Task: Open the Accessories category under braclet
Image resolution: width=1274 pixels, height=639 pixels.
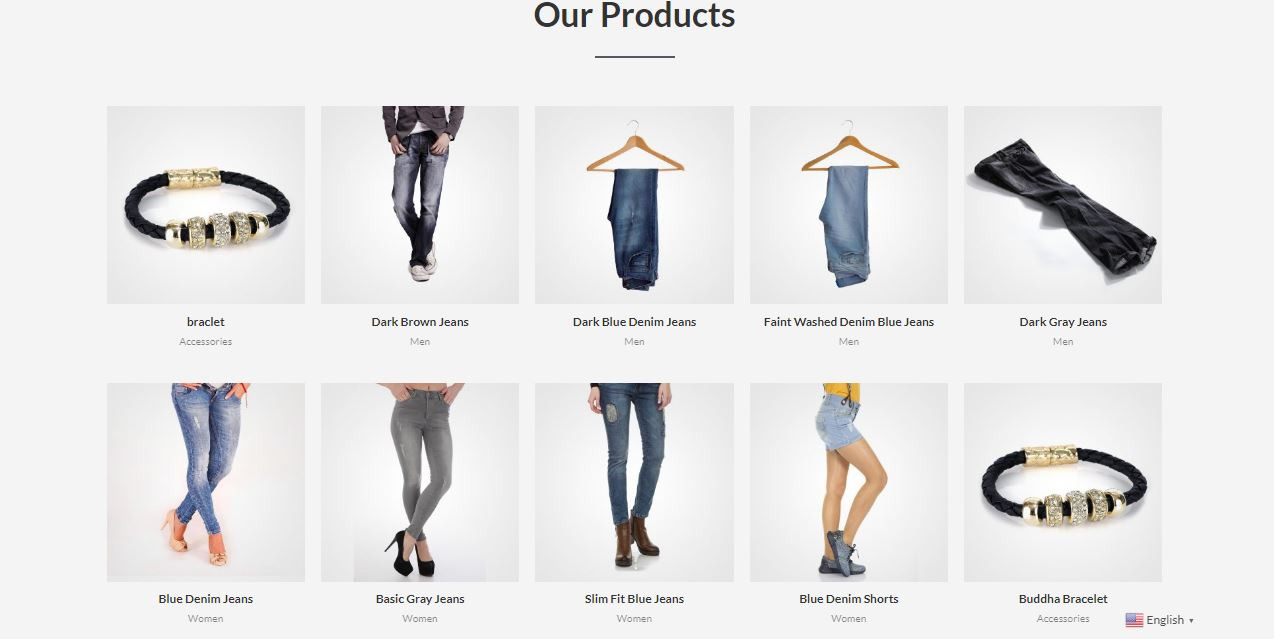Action: point(206,342)
